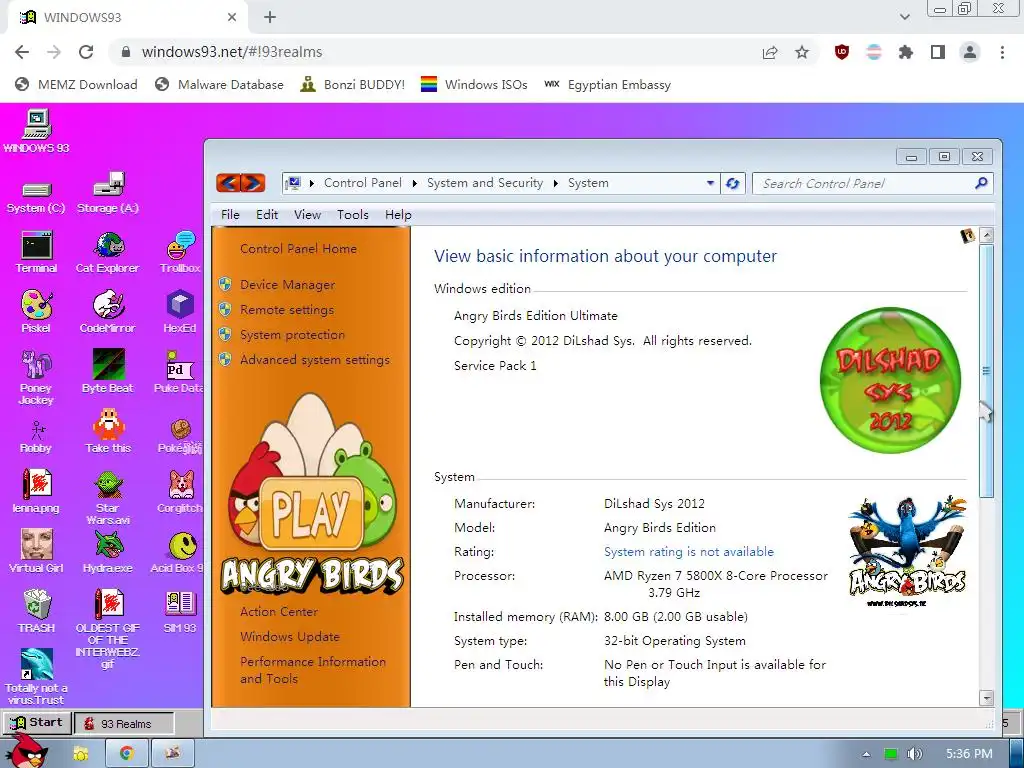This screenshot has width=1024, height=768.
Task: Expand breadcrumb arrow after System and Security
Action: point(556,184)
